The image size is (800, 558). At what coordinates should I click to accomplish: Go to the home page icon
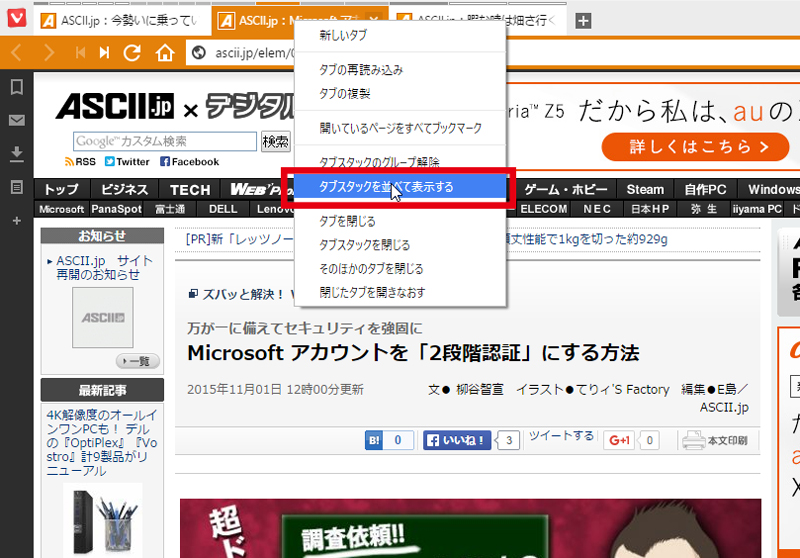(165, 53)
